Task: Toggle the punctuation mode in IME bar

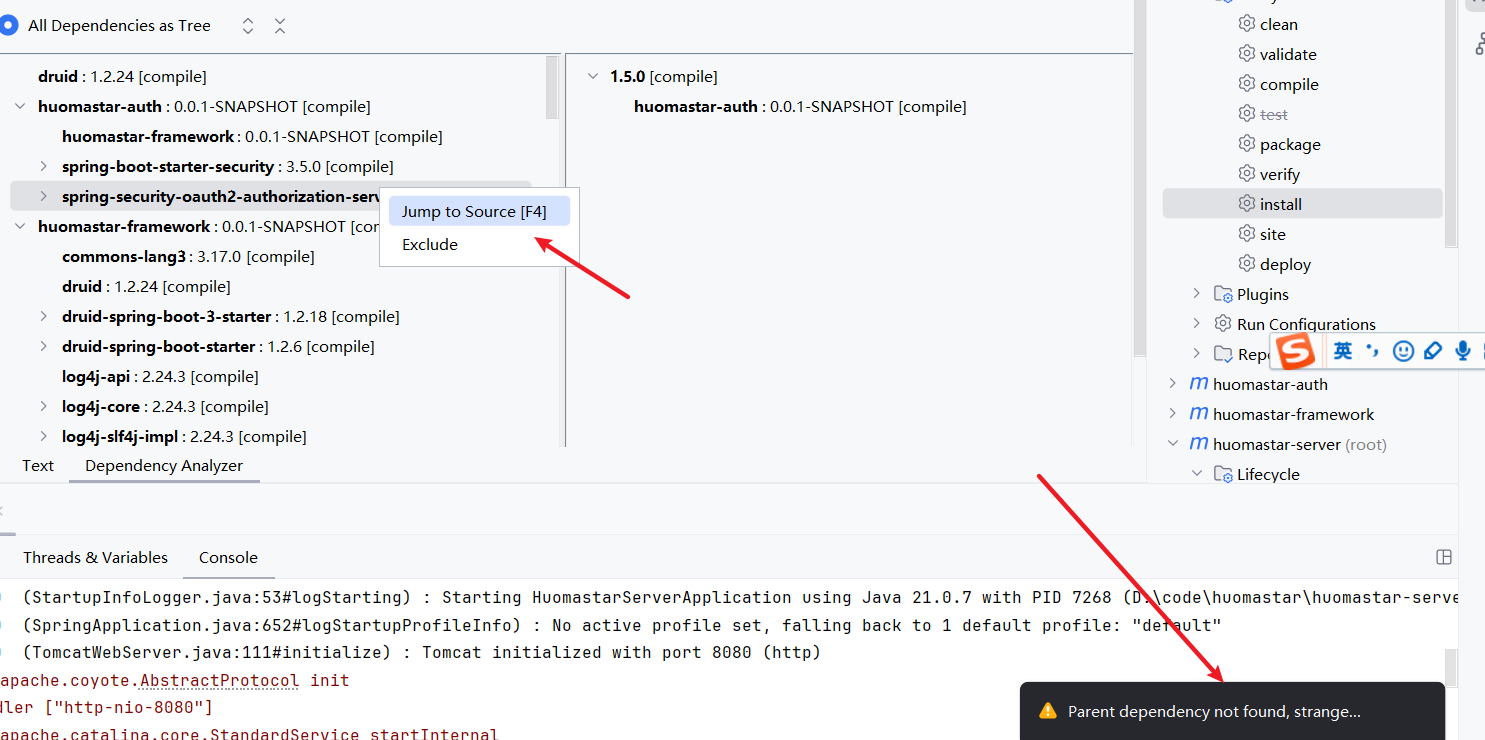Action: 1373,351
